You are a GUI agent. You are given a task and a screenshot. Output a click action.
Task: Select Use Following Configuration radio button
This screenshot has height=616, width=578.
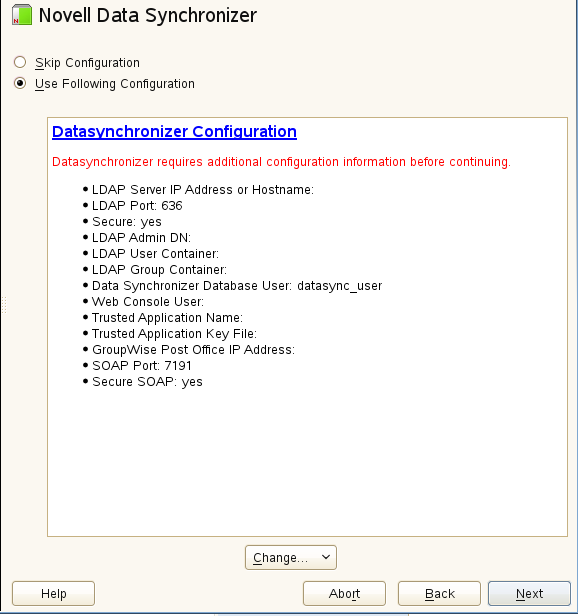tap(20, 83)
